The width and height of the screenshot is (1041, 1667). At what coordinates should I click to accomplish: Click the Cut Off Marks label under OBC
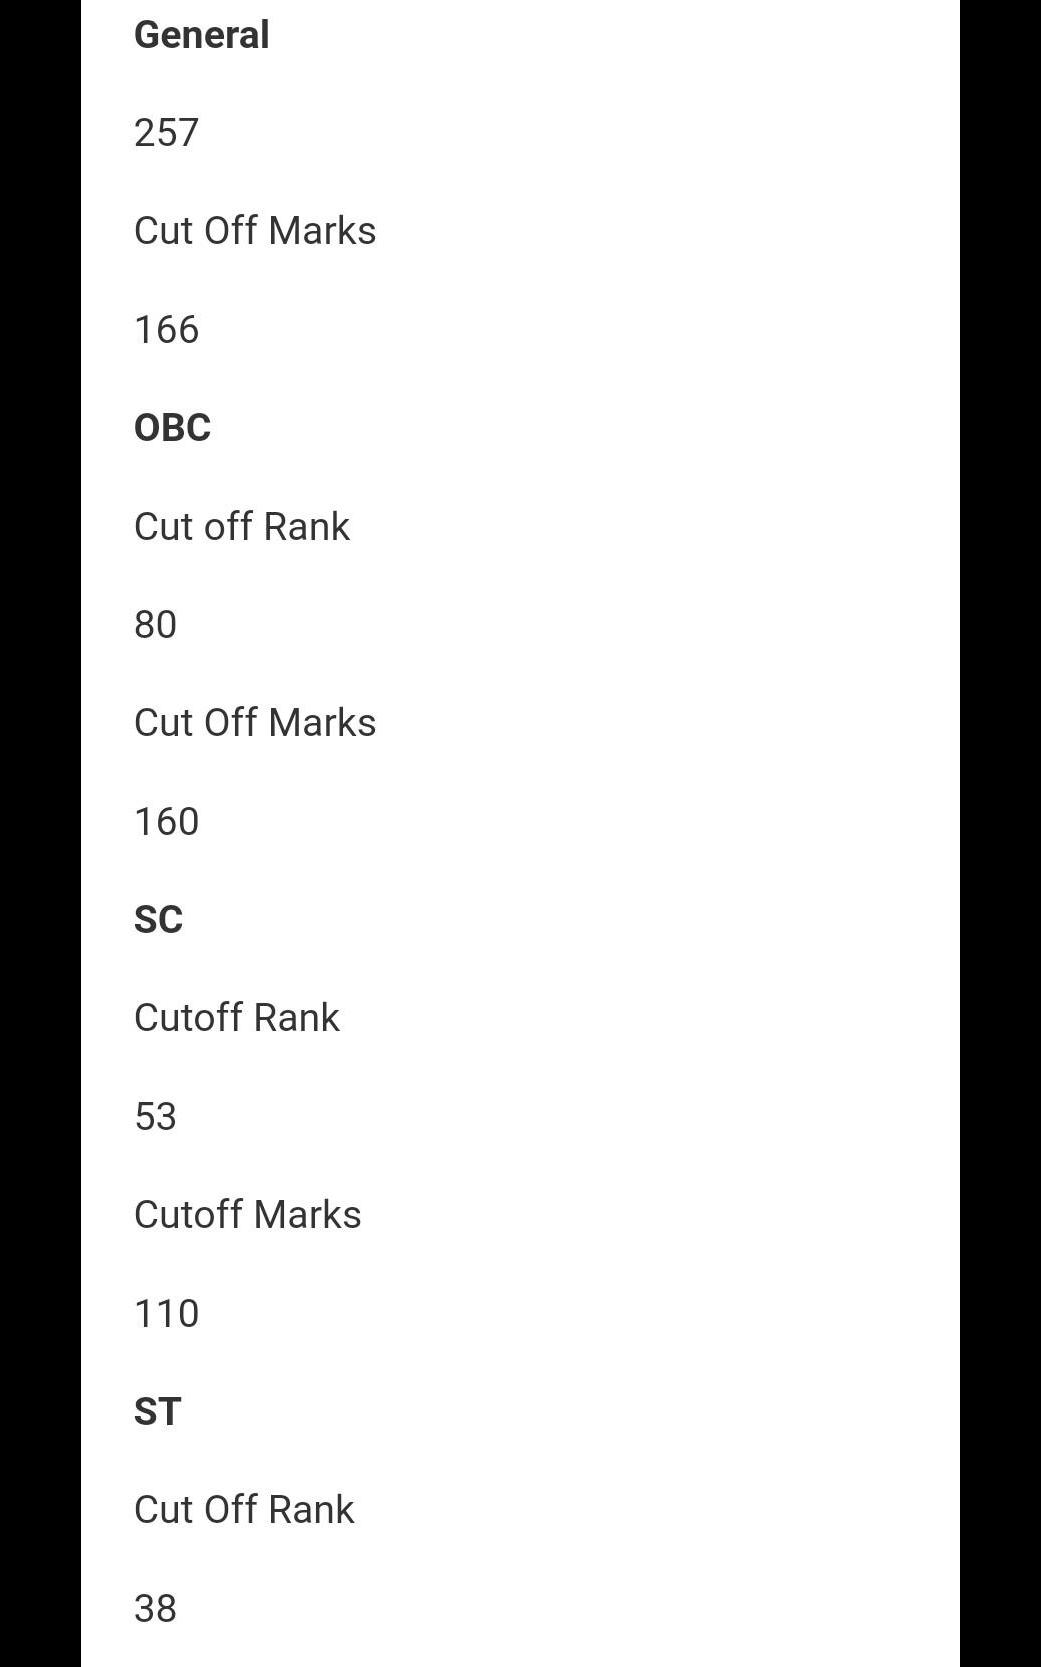coord(255,723)
